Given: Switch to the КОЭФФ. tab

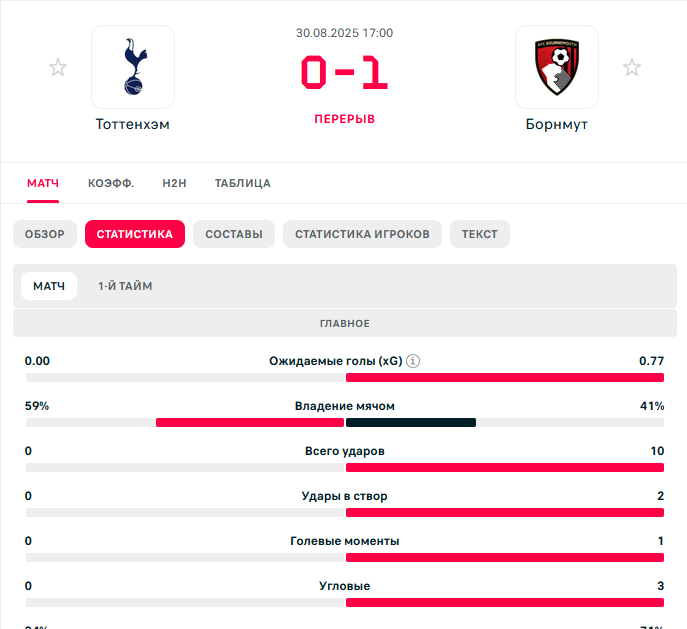Looking at the screenshot, I should 111,183.
